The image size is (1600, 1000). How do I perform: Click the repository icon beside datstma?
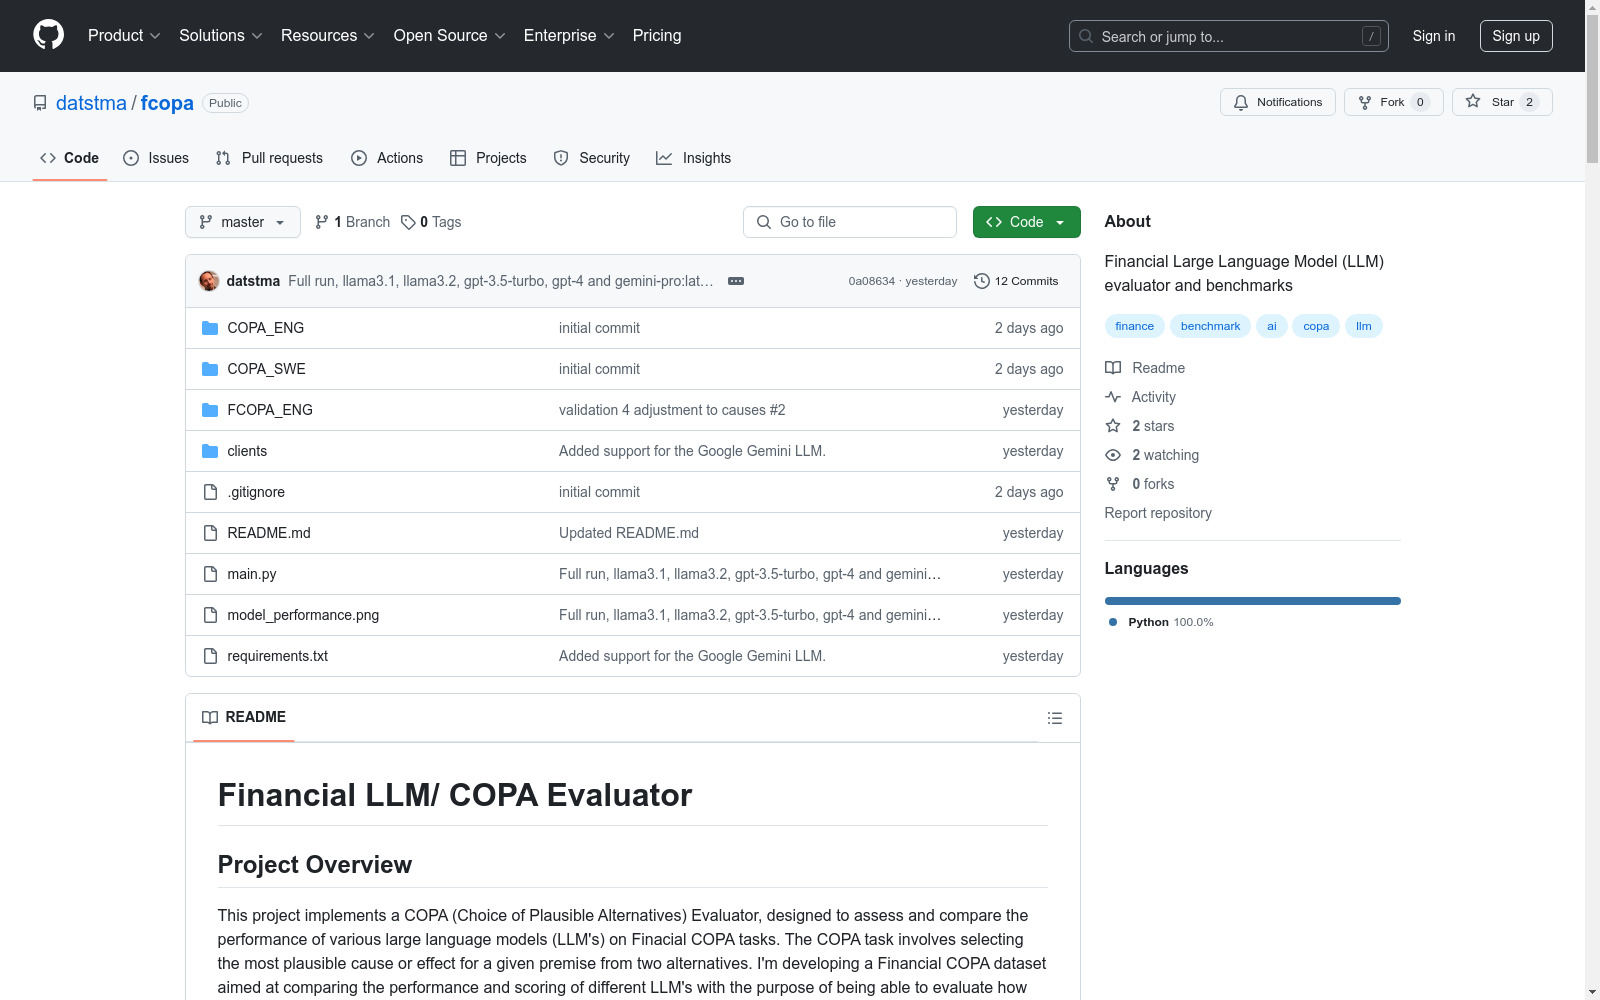pyautogui.click(x=40, y=103)
